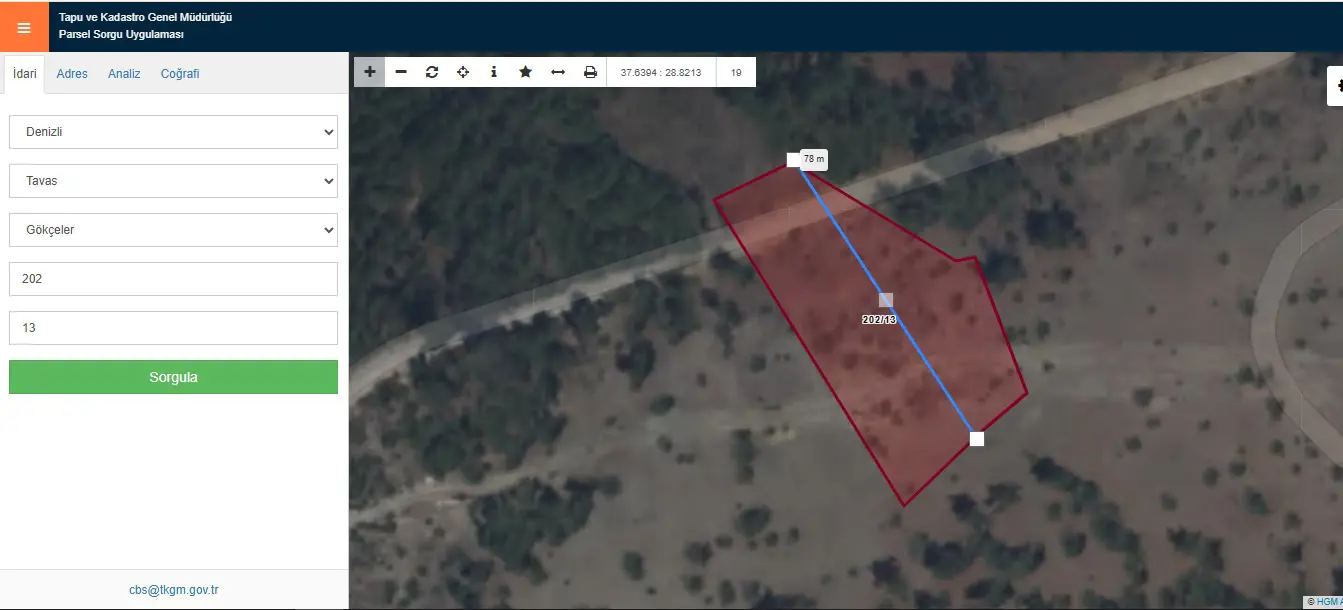Image resolution: width=1343 pixels, height=610 pixels.
Task: Open the cbs@tkgm.gov.tr email link
Action: click(x=174, y=590)
